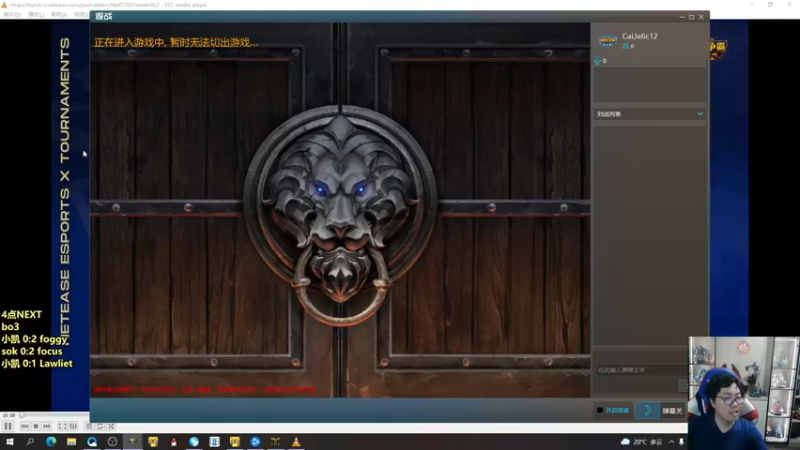Skip to previous media in VLC

pos(24,427)
